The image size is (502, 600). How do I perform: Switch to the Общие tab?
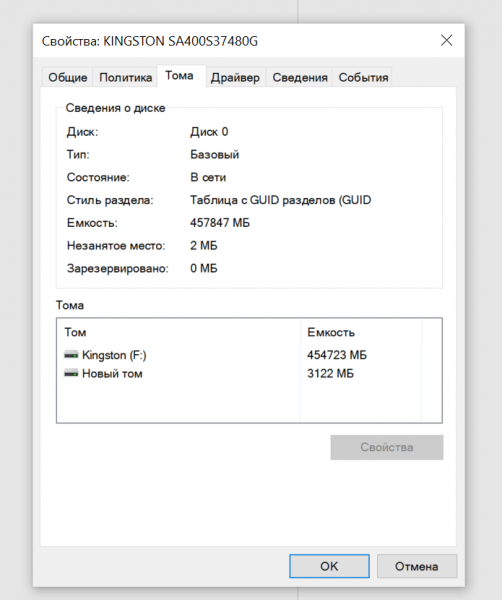coord(67,77)
